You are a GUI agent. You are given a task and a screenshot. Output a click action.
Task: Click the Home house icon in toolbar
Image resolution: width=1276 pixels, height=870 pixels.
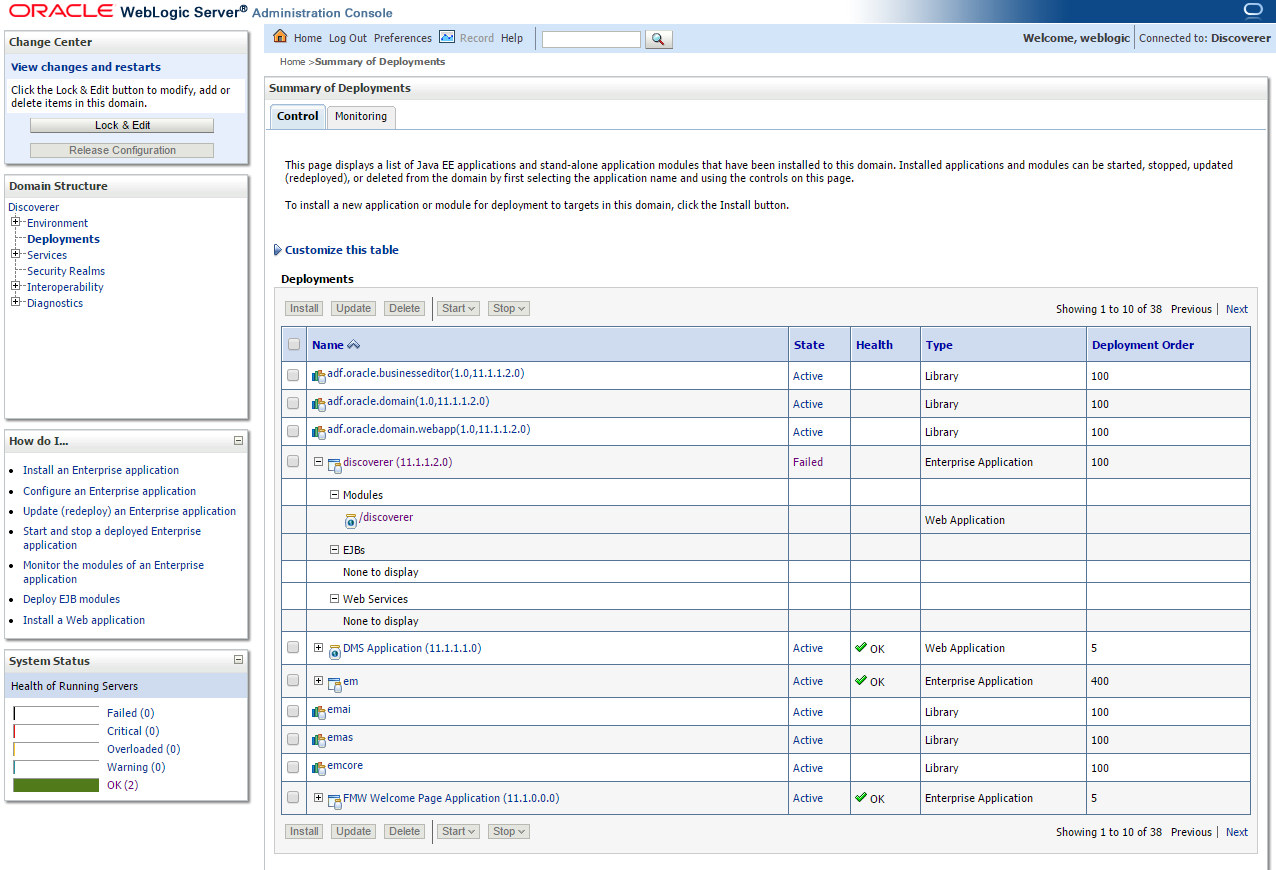(280, 37)
